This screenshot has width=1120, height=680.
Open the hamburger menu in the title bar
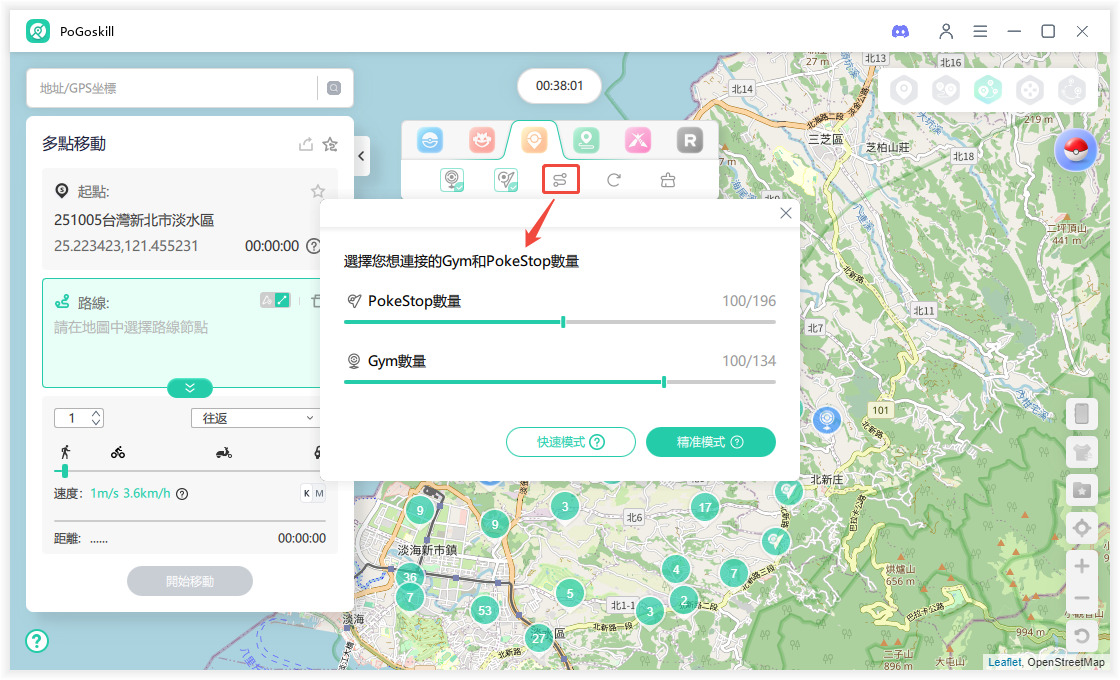point(980,31)
